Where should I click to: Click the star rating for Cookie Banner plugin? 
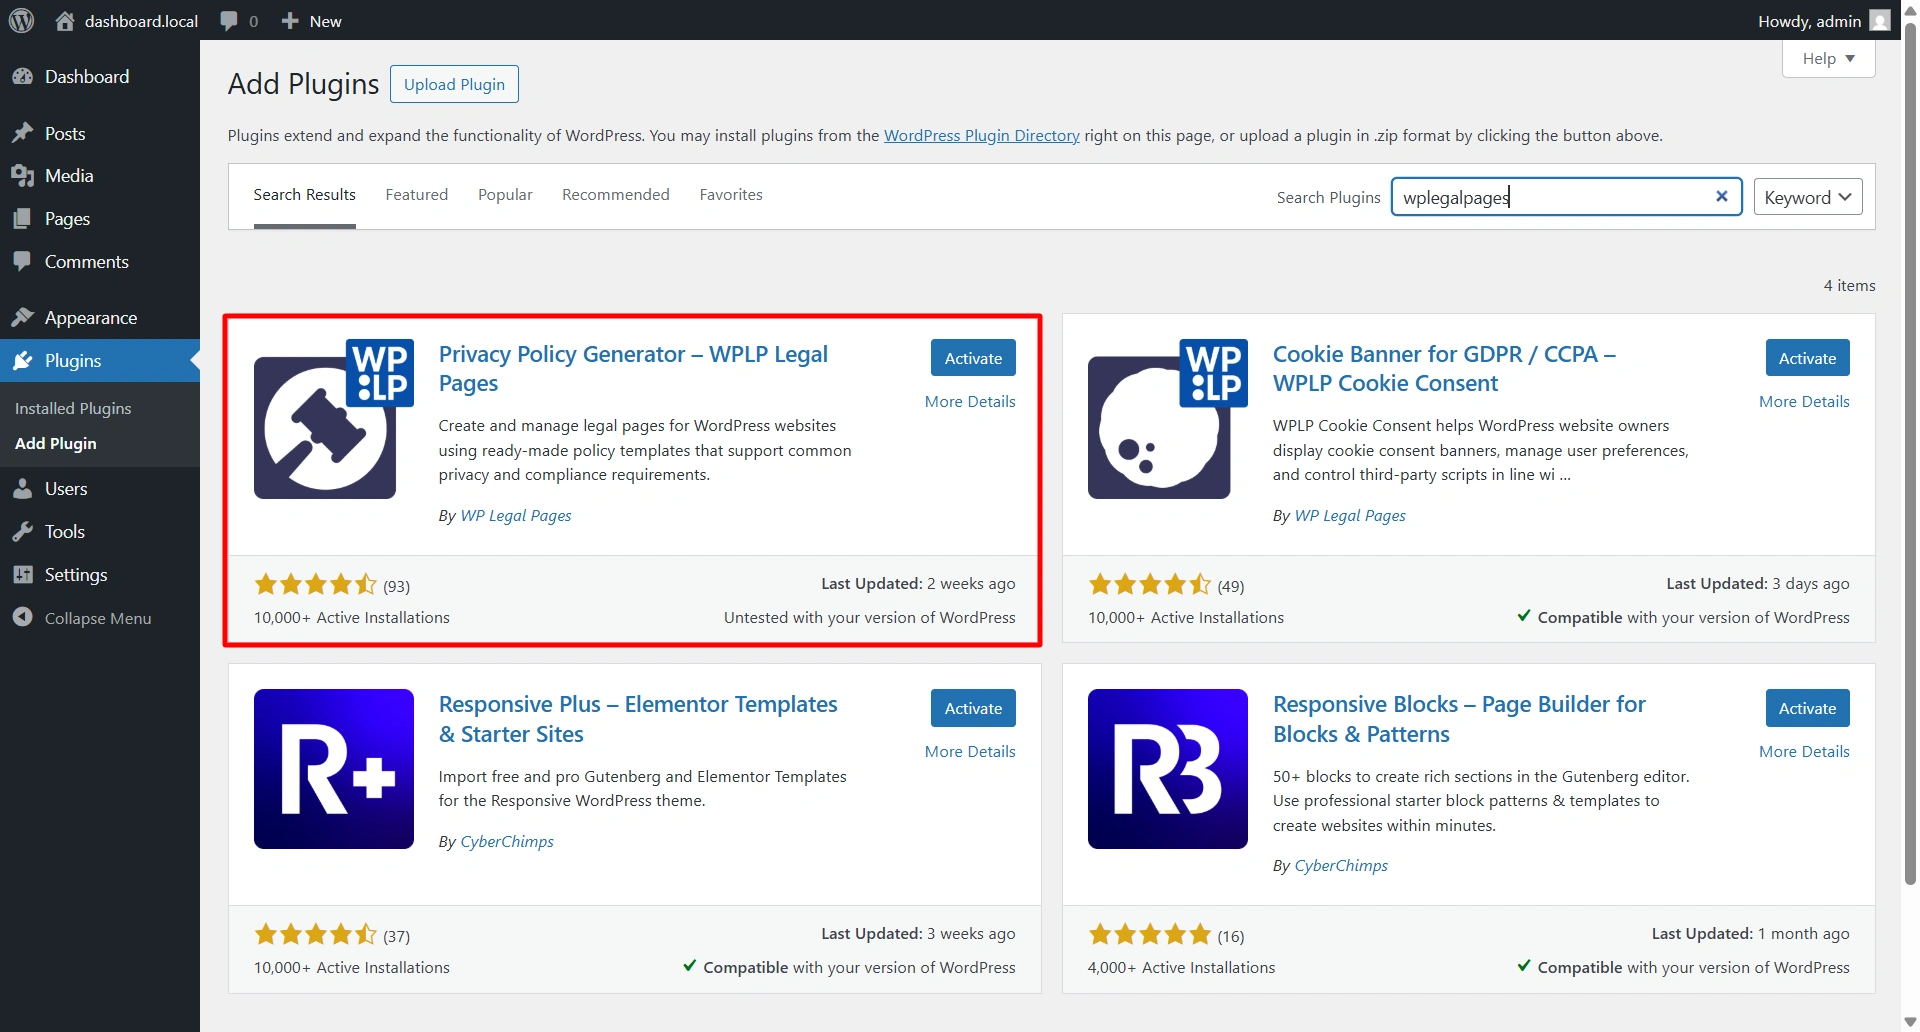pyautogui.click(x=1150, y=584)
